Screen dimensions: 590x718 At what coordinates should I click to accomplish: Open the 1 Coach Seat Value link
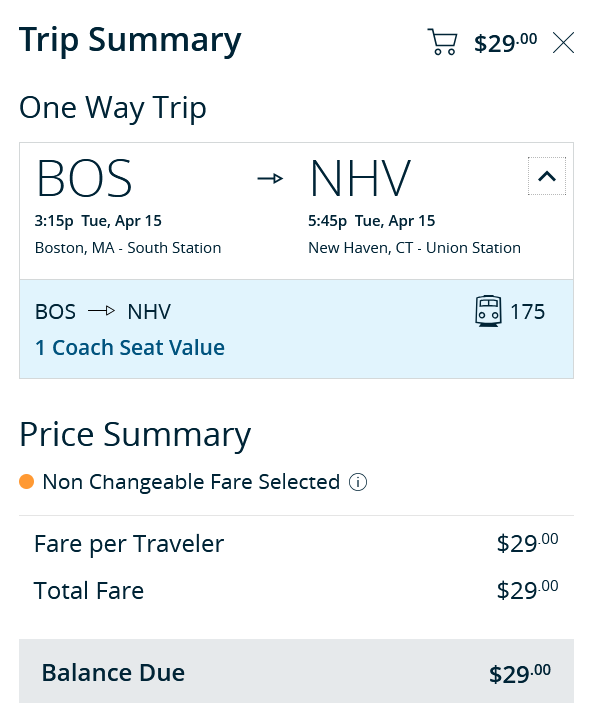click(x=130, y=348)
